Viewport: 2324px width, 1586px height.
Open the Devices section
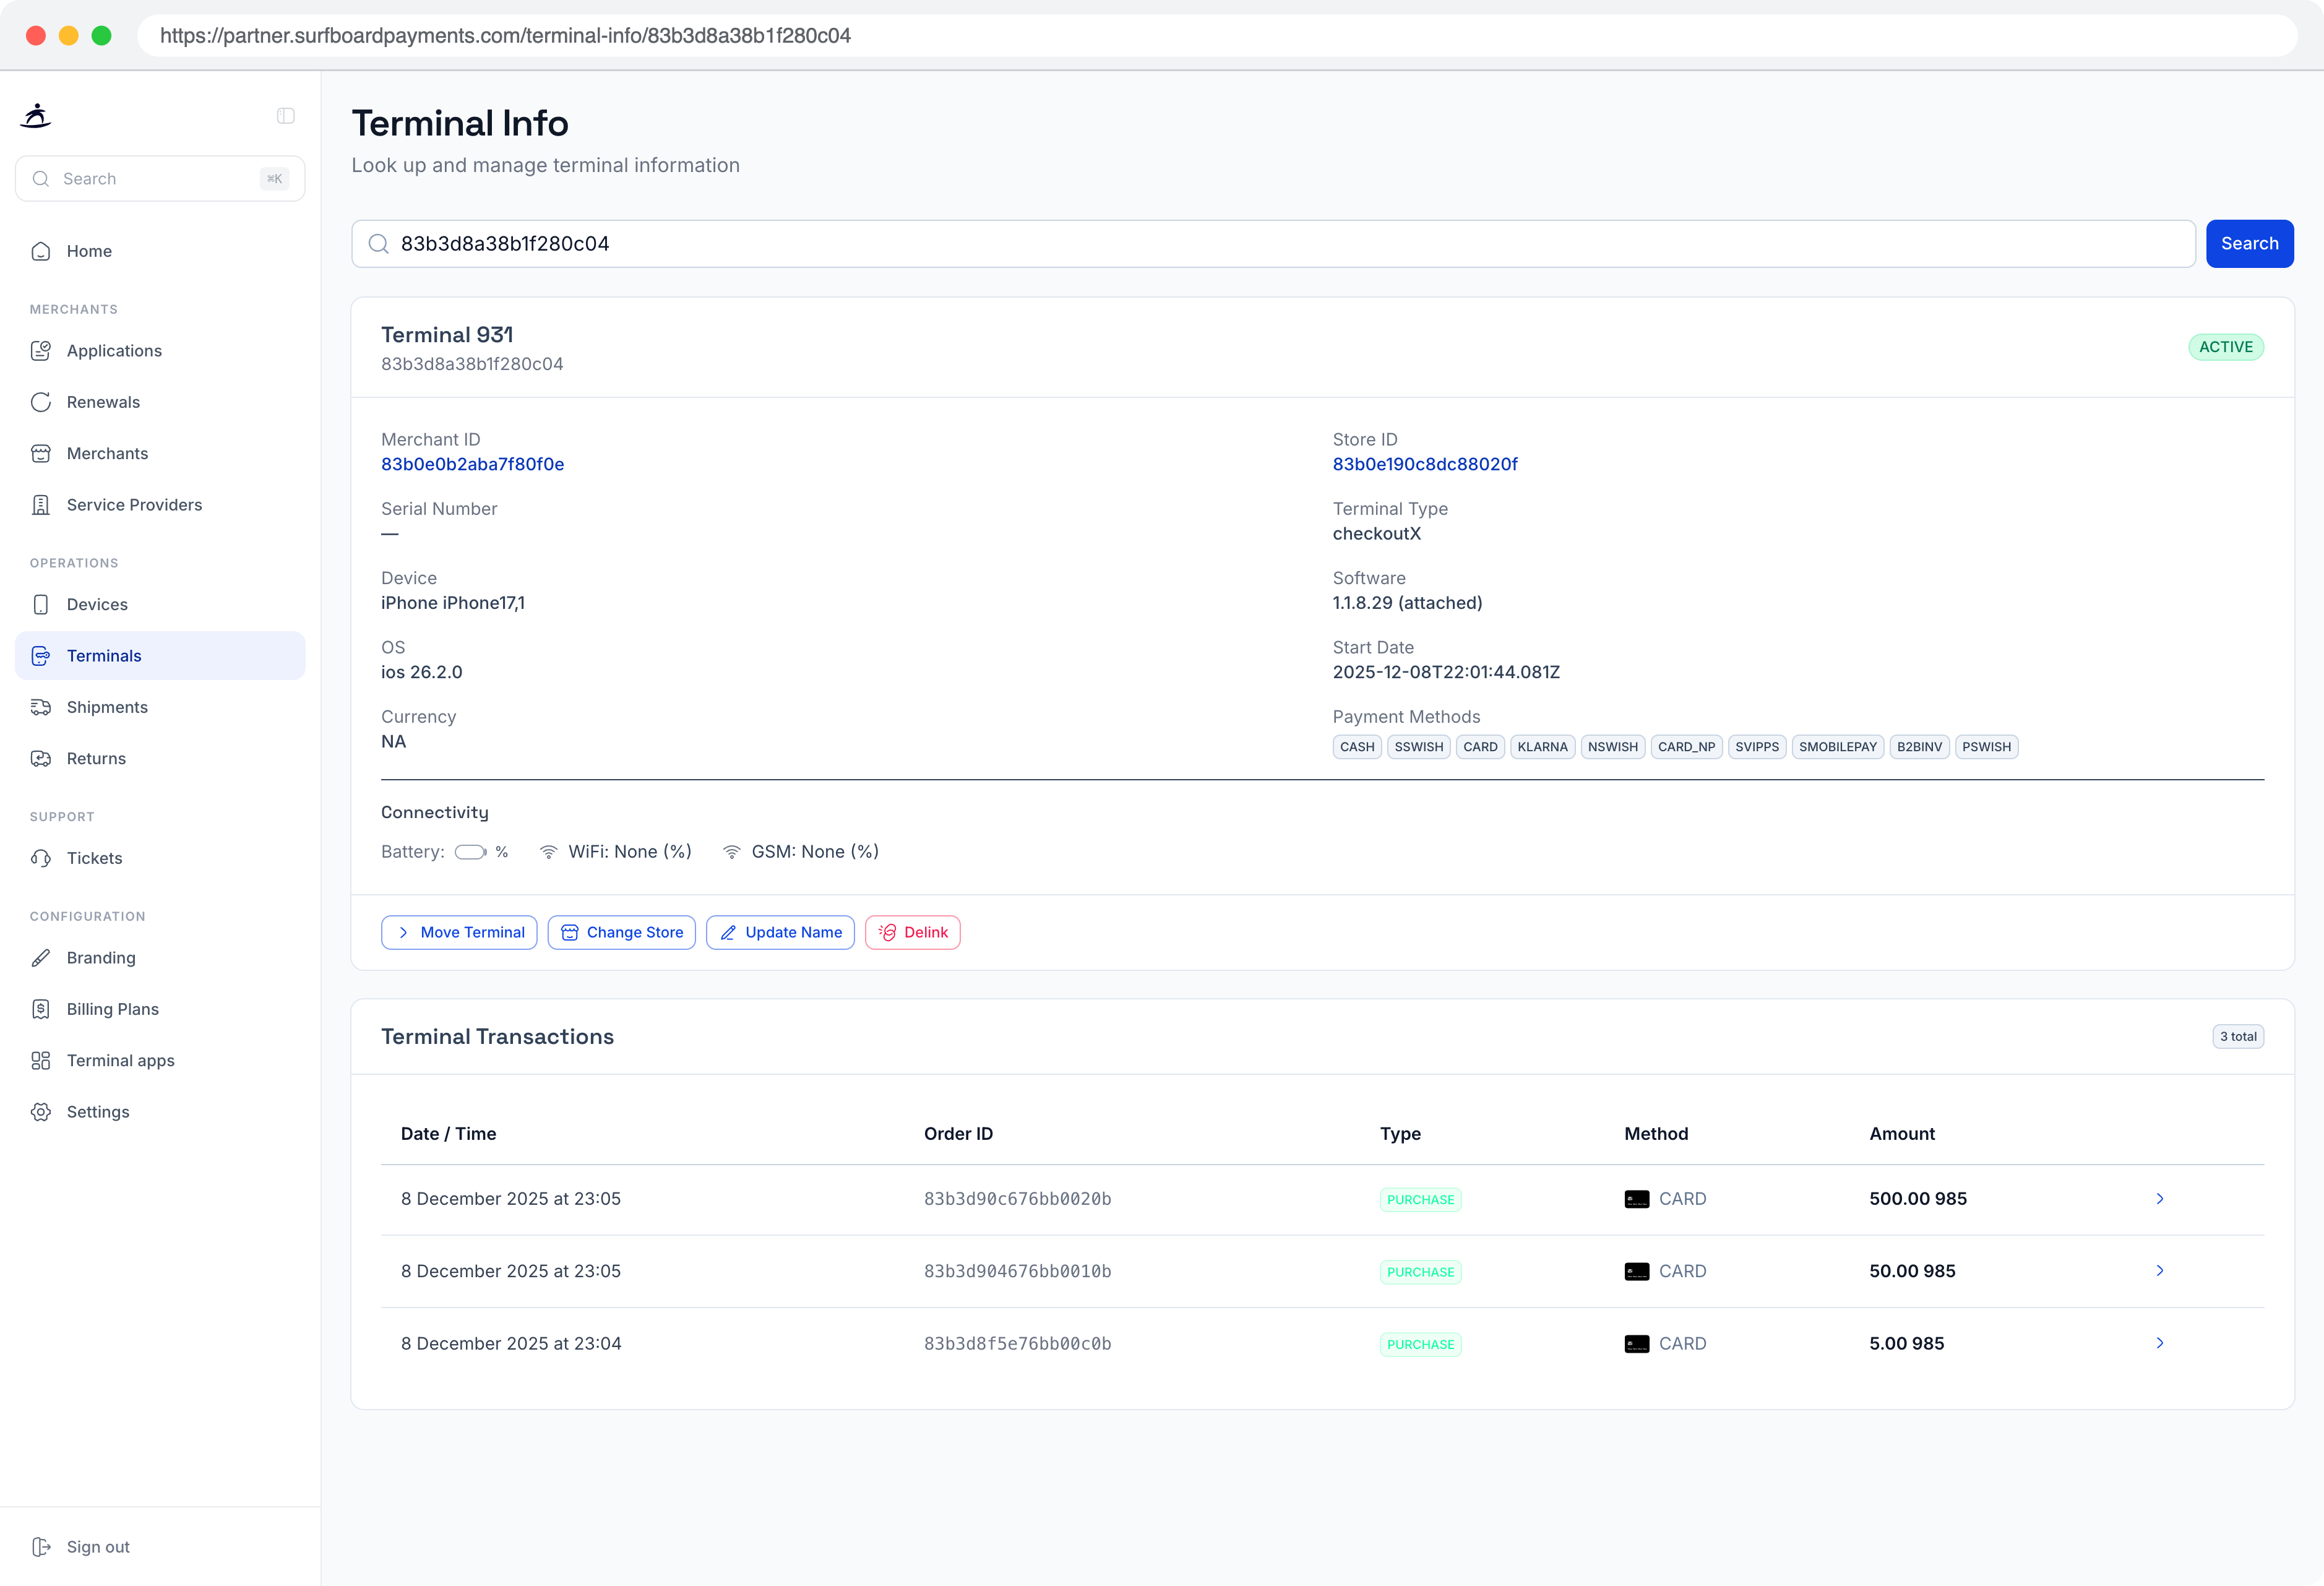coord(160,604)
